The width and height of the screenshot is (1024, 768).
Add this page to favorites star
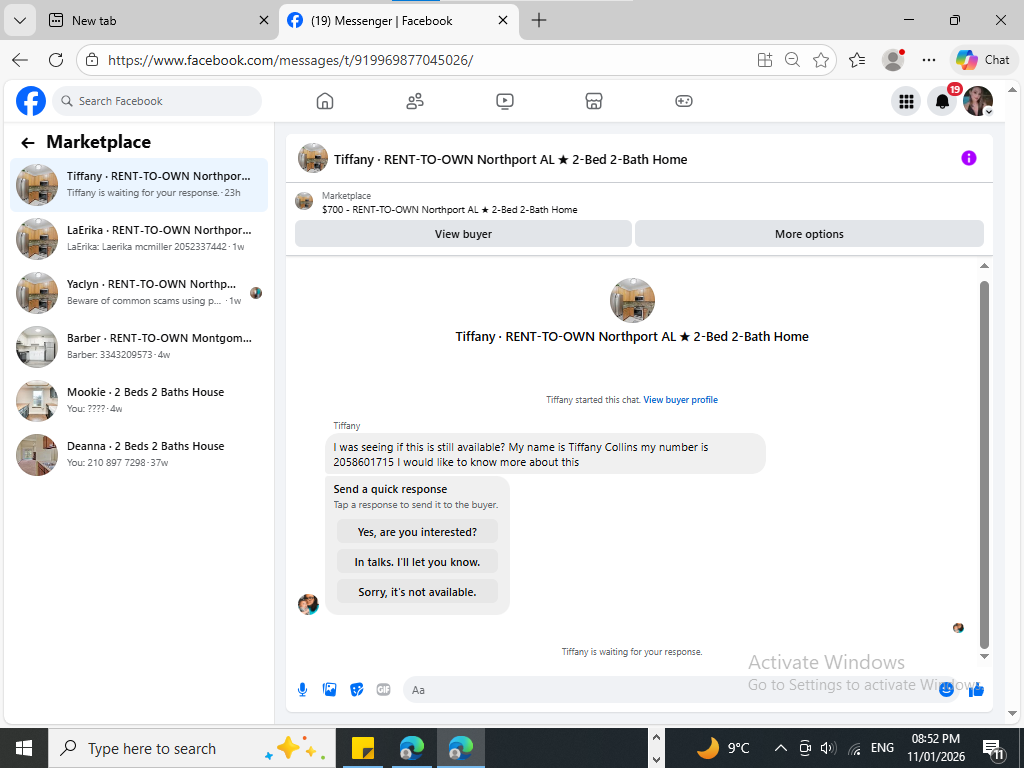coord(821,60)
